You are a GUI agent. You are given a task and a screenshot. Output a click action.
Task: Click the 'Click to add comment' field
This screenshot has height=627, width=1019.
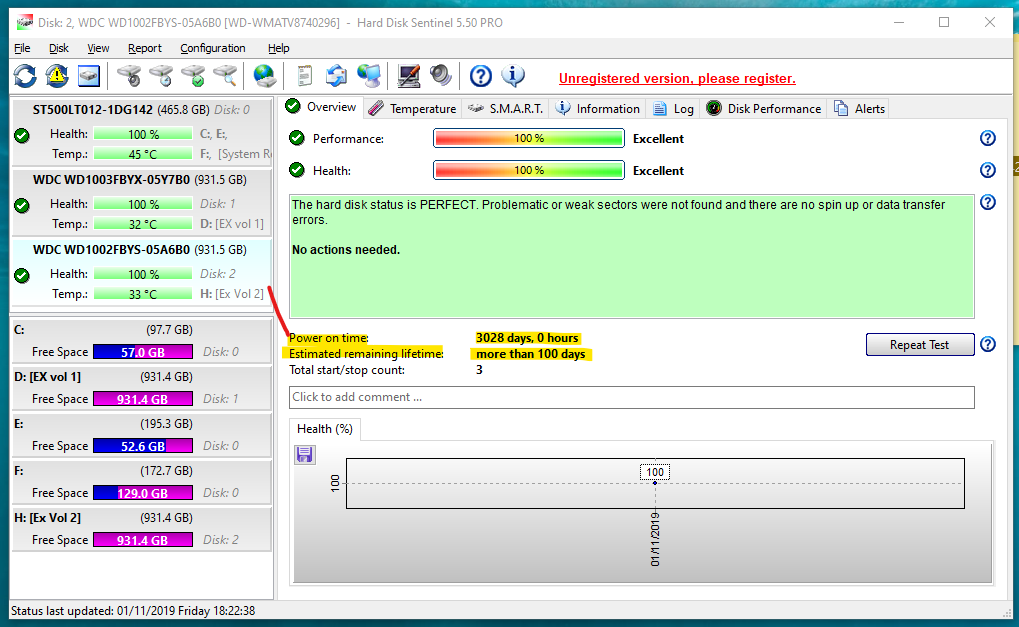(x=632, y=398)
